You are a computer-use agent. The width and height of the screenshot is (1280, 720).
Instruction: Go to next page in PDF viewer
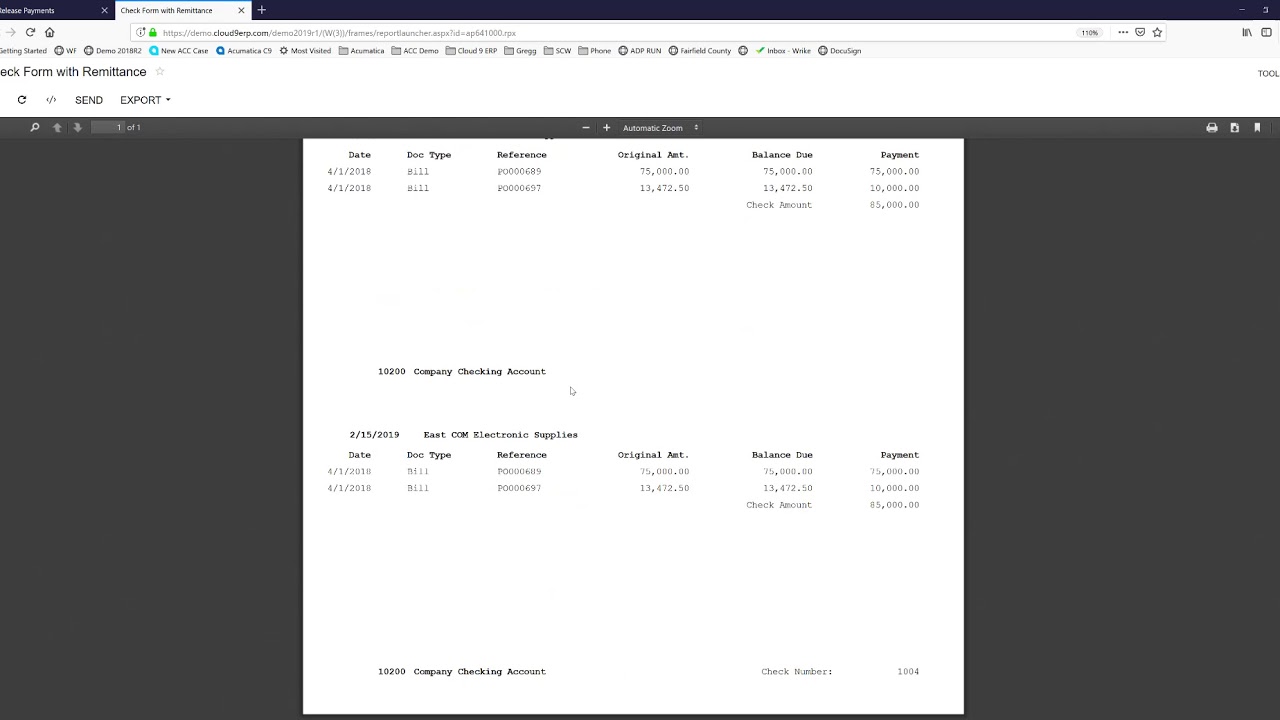[x=77, y=127]
